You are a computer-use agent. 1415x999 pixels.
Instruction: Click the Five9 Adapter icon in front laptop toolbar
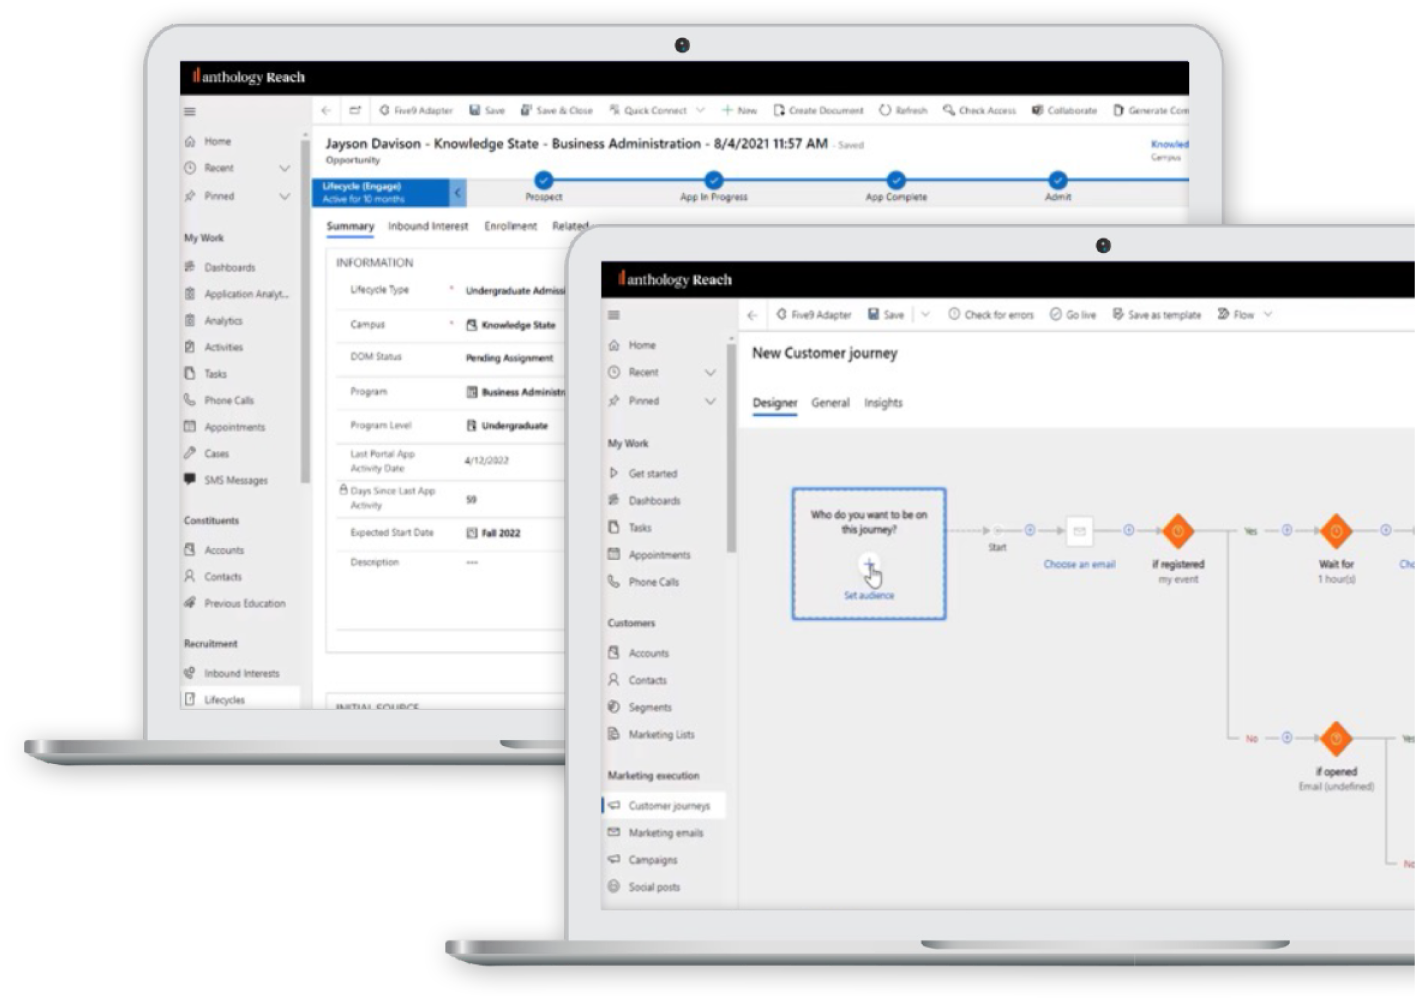[781, 314]
